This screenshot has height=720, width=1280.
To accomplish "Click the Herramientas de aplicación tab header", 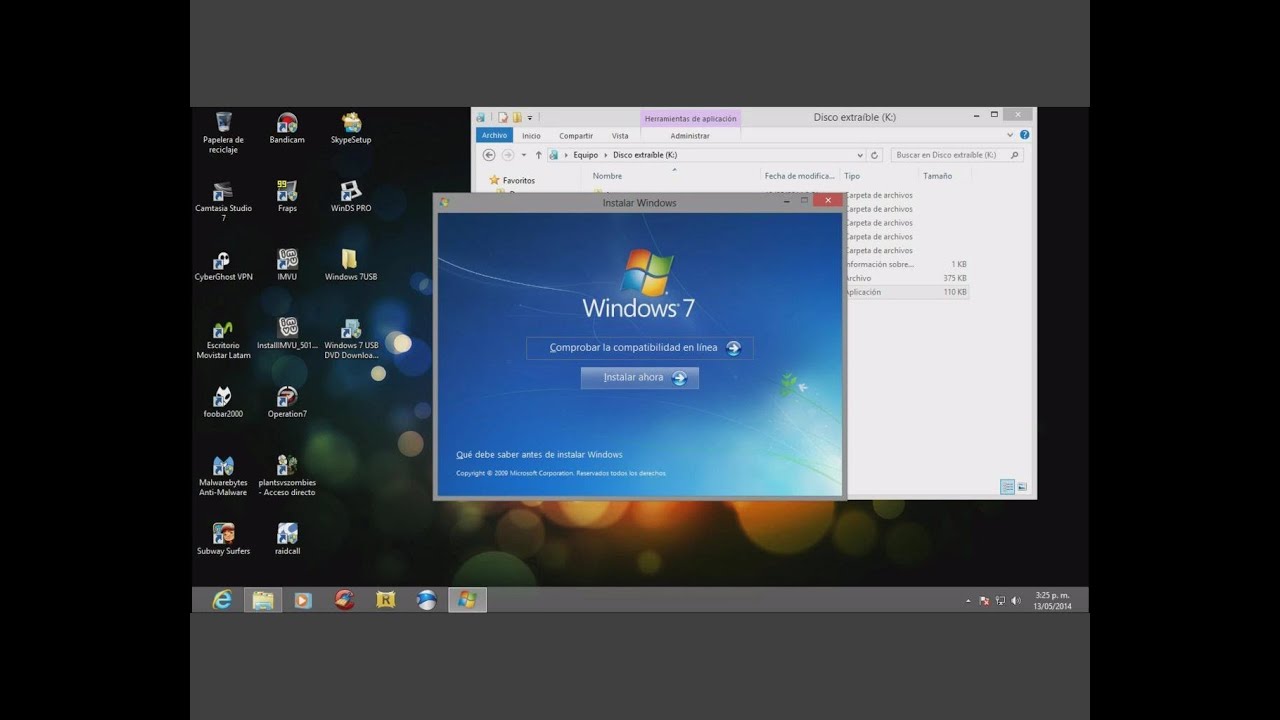I will [690, 118].
